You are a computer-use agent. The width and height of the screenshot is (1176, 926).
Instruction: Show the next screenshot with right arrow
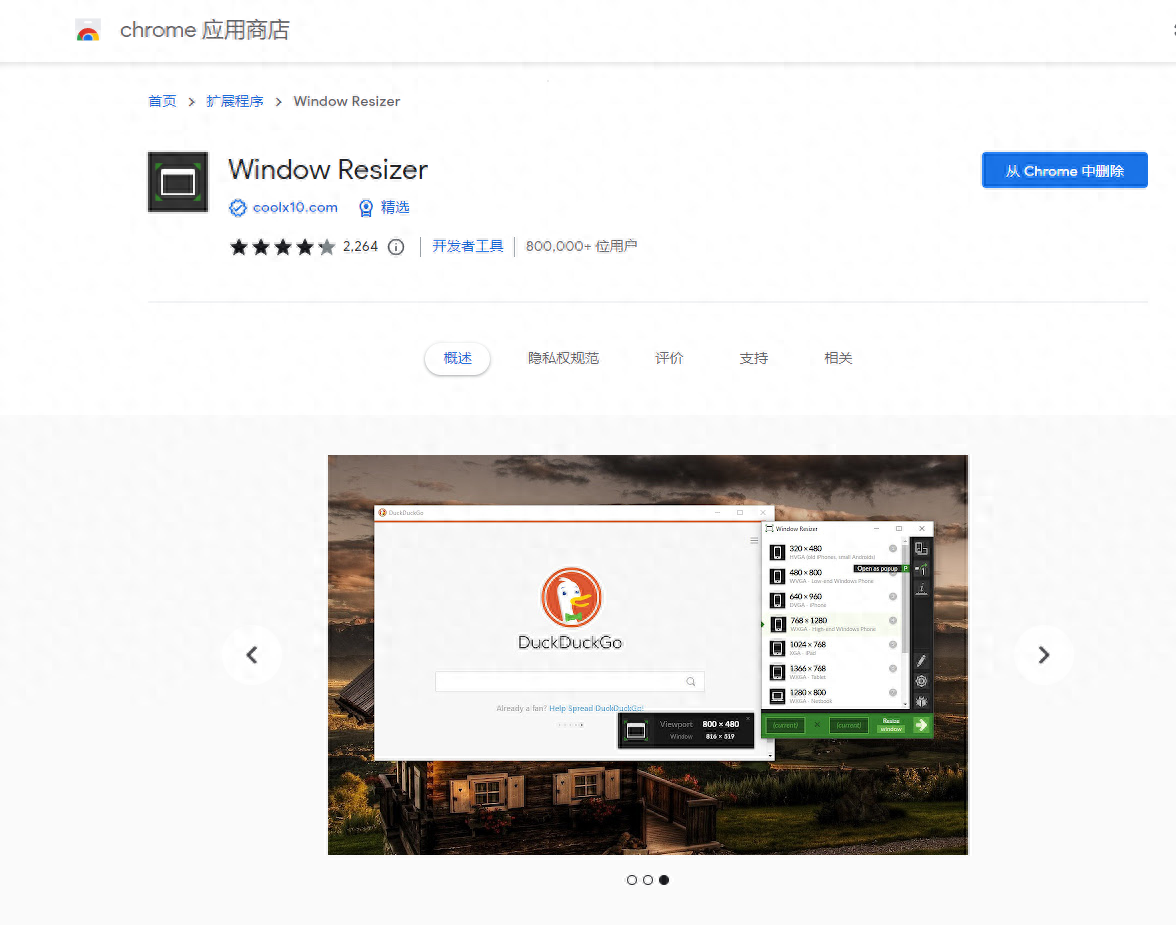1044,655
